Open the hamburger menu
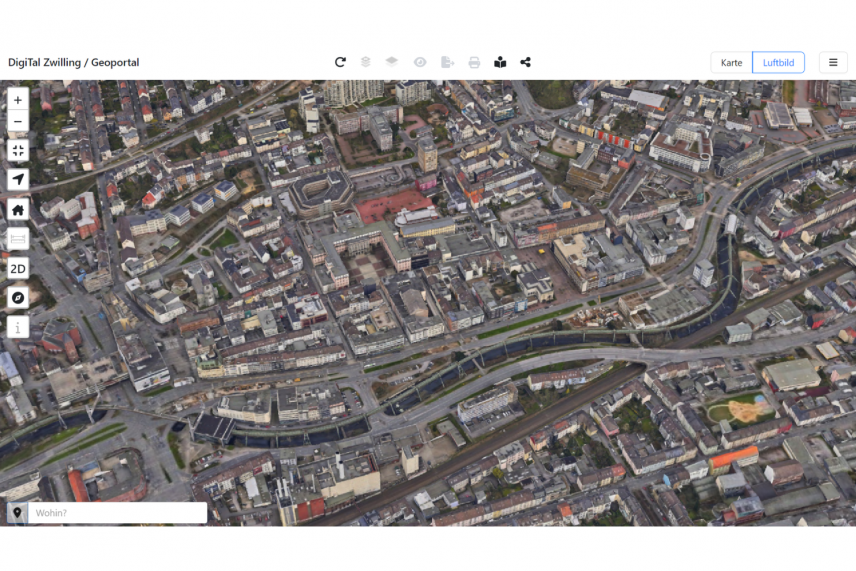The image size is (856, 571). (x=832, y=63)
